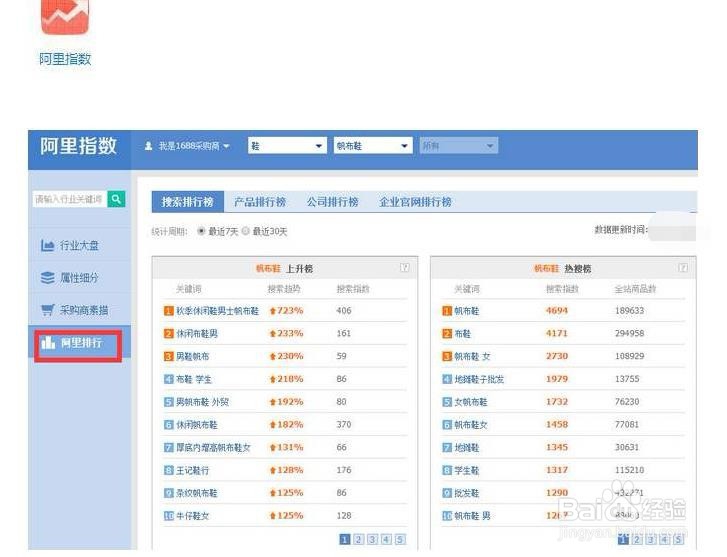The height and width of the screenshot is (557, 727).
Task: Click rank 3 badge beside 男鞋帆布
Action: click(x=169, y=356)
